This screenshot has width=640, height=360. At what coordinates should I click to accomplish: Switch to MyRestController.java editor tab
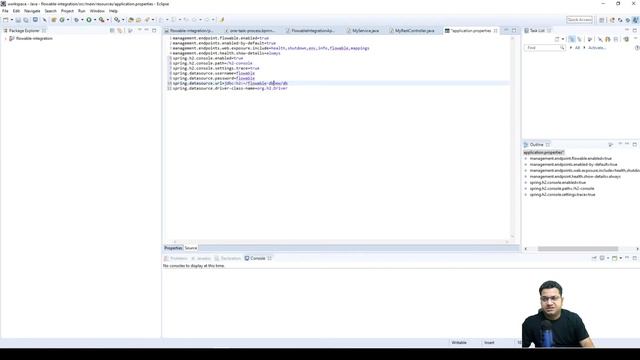pos(414,31)
